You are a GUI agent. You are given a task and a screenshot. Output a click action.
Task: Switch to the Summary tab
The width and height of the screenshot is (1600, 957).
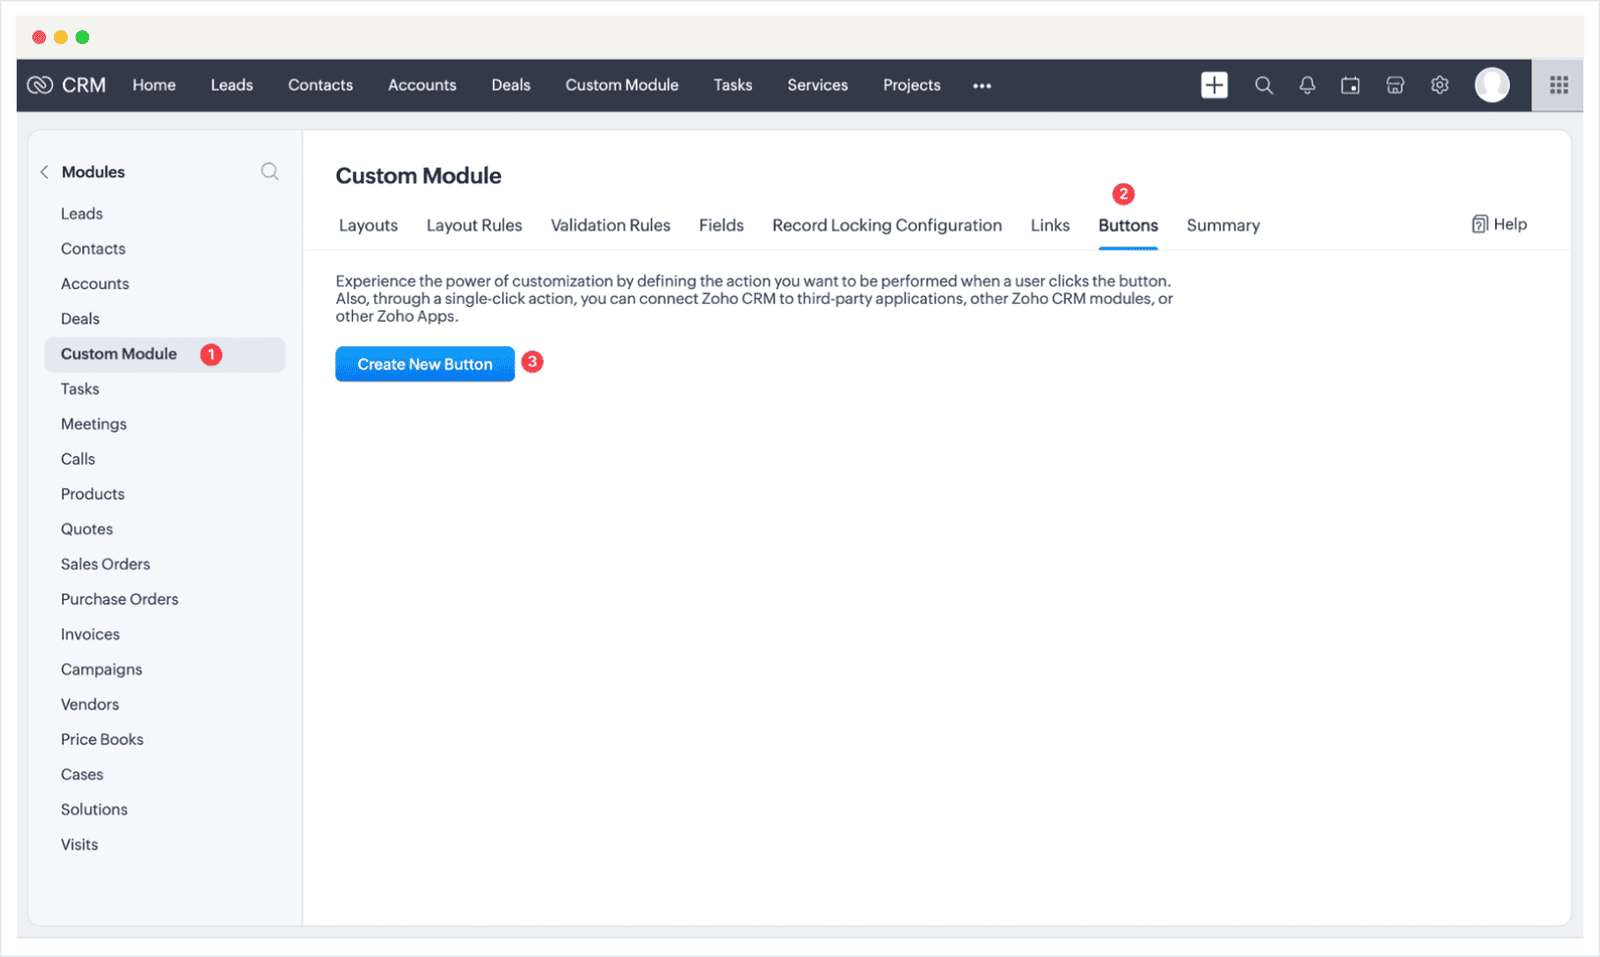pos(1223,225)
